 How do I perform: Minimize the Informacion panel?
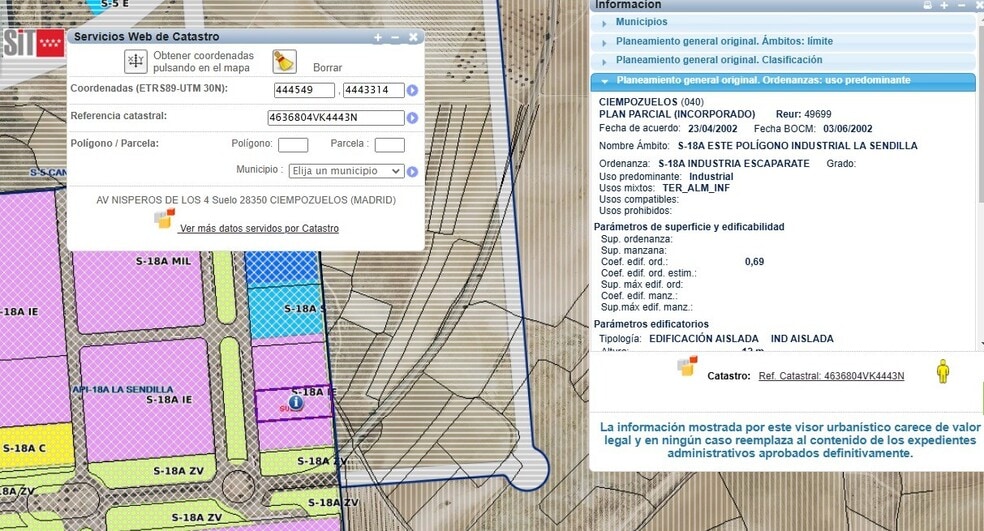coord(961,5)
